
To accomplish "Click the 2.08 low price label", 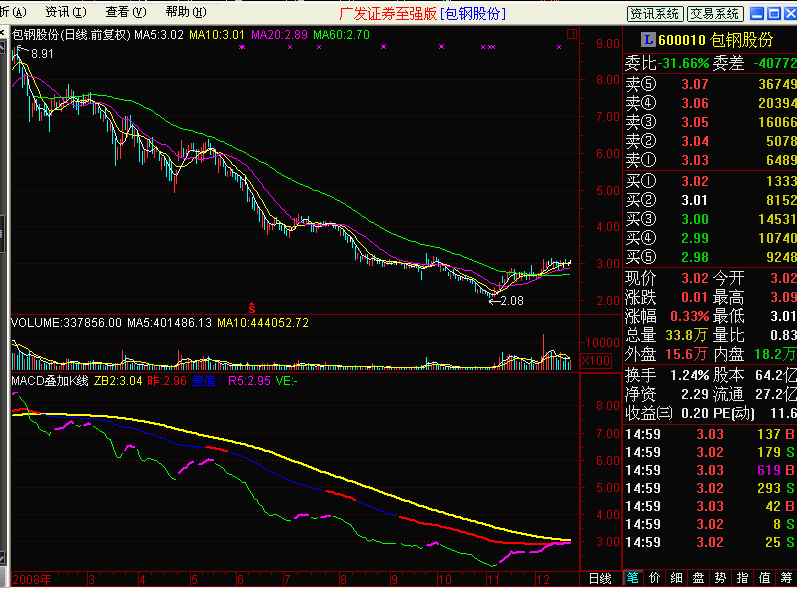I will click(512, 301).
